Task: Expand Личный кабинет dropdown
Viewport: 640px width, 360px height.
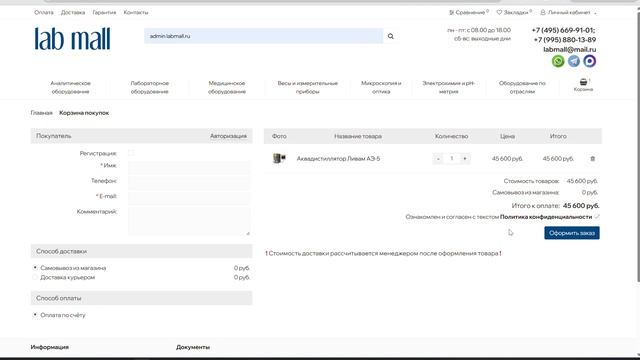Action: (568, 13)
